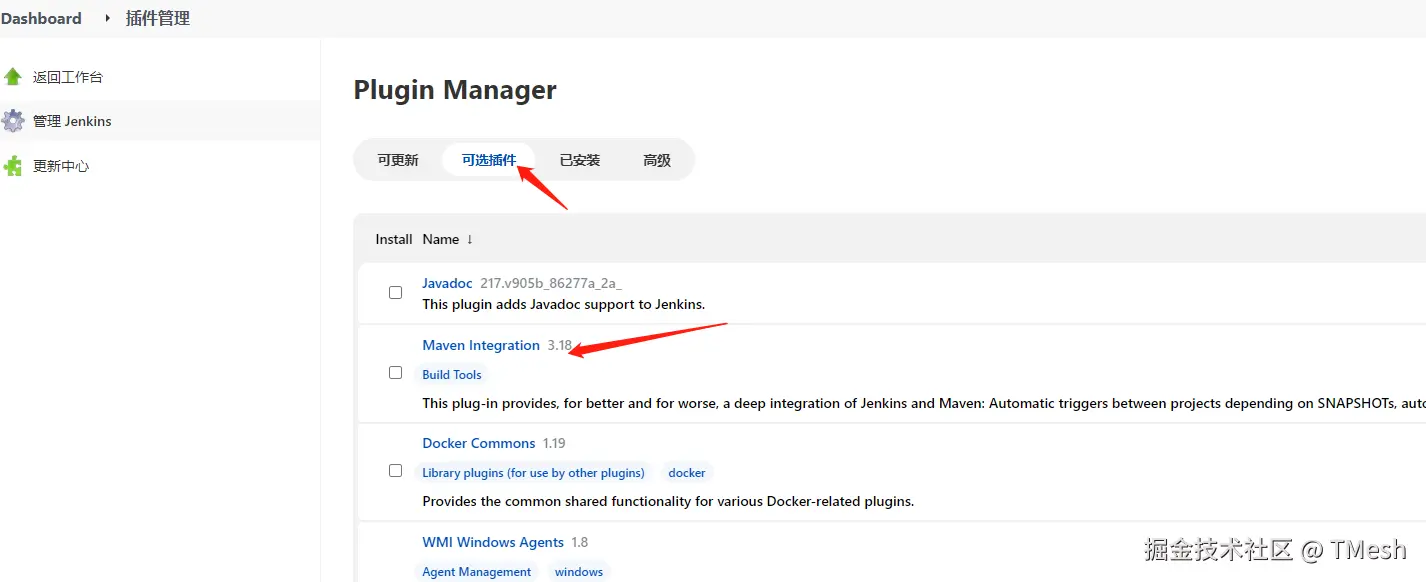Tick the Docker Commons install checkbox
The height and width of the screenshot is (582, 1426).
[395, 471]
